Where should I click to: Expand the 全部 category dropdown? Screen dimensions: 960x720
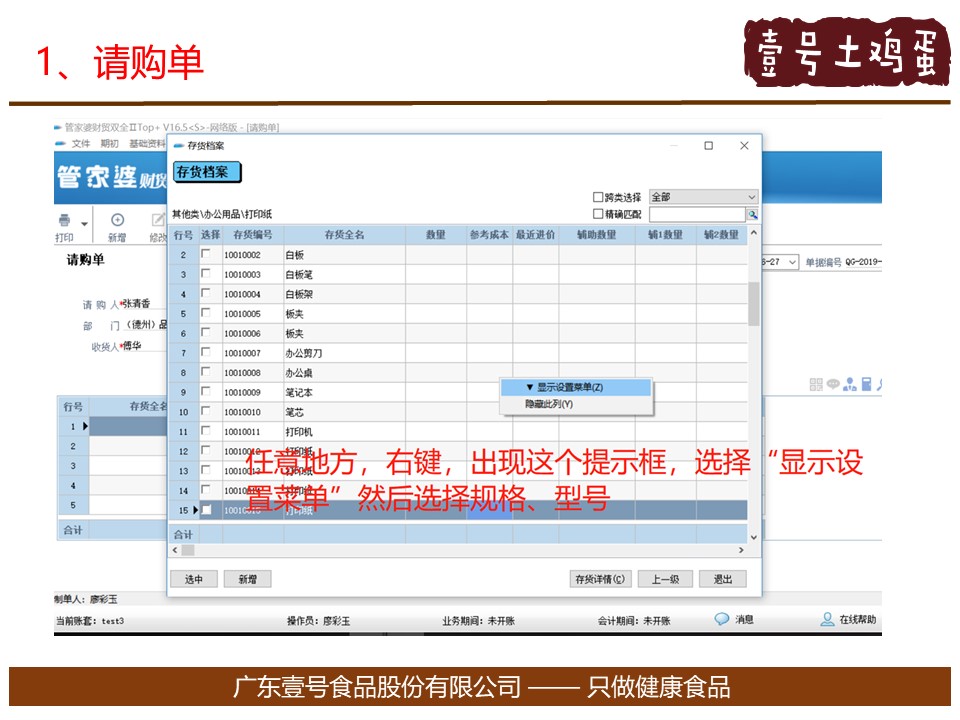(751, 198)
